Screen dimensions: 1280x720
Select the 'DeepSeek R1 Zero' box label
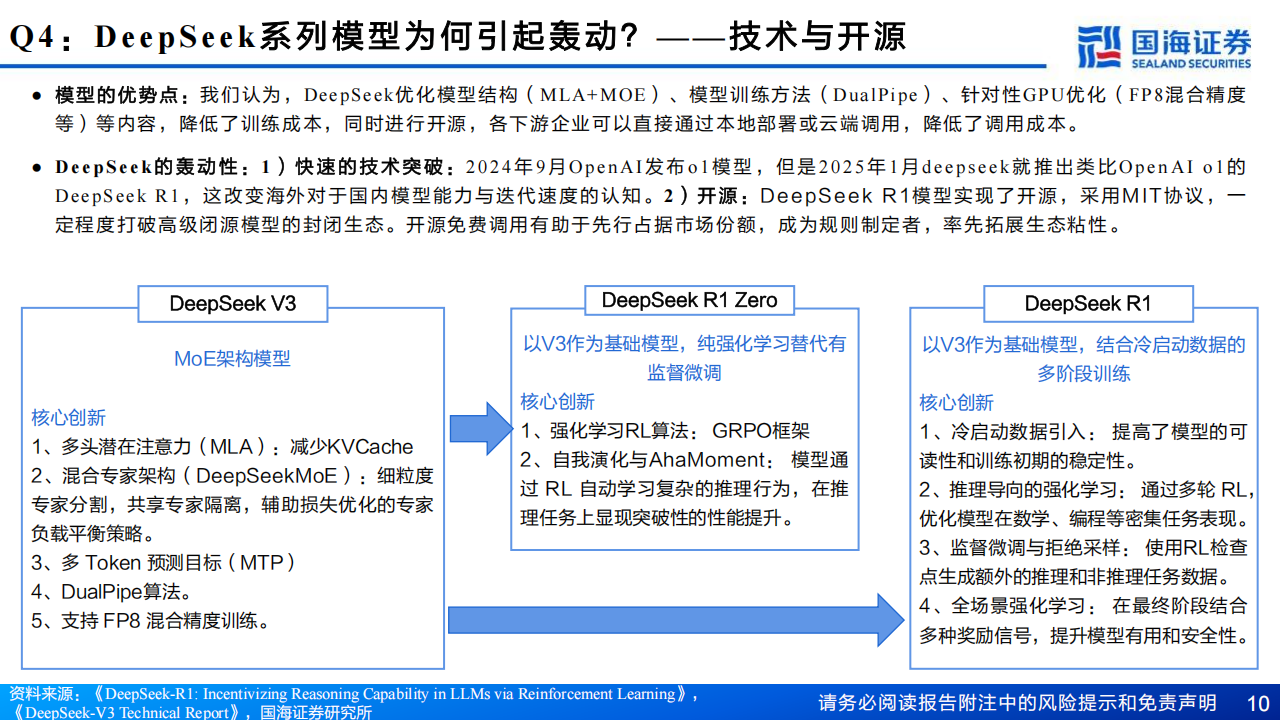689,300
